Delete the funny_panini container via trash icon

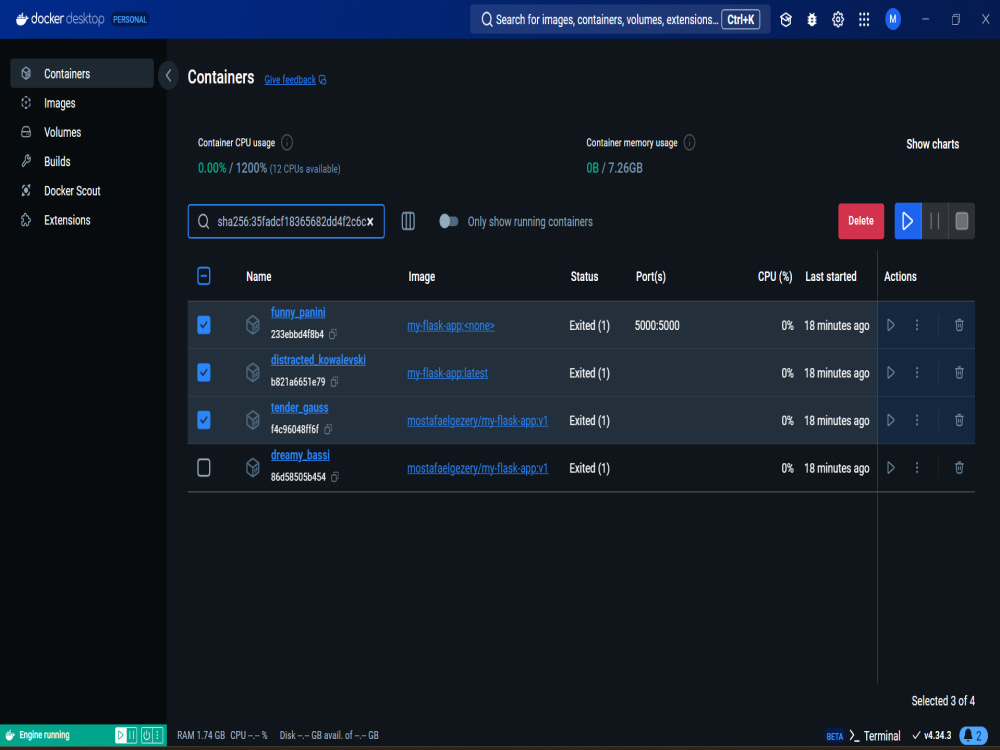coord(959,325)
